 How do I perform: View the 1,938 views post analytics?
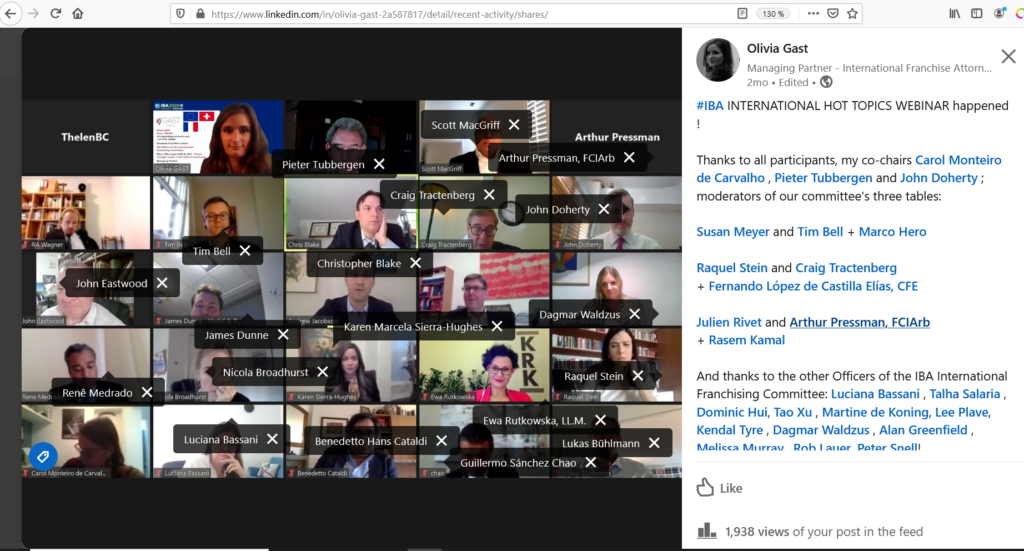click(x=810, y=531)
